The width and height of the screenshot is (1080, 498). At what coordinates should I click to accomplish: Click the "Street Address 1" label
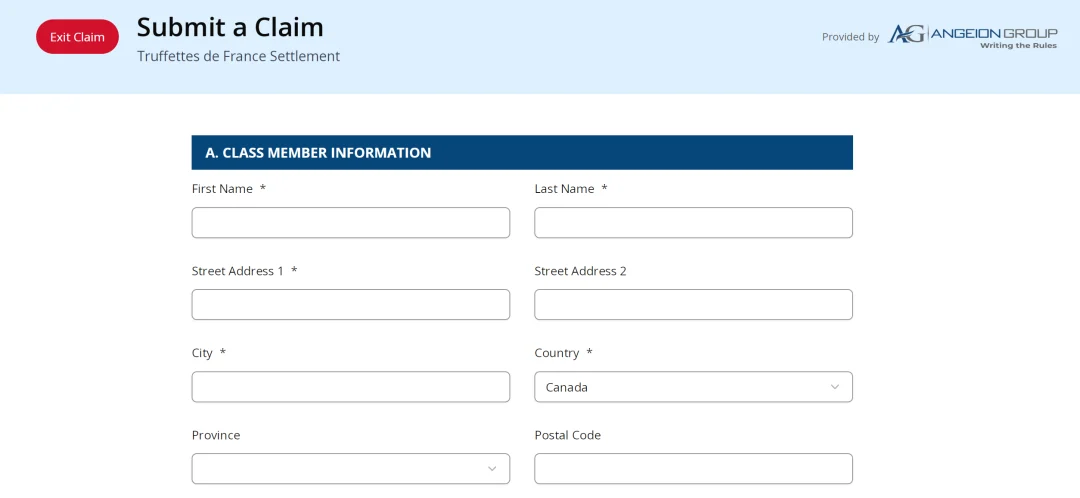pyautogui.click(x=237, y=271)
